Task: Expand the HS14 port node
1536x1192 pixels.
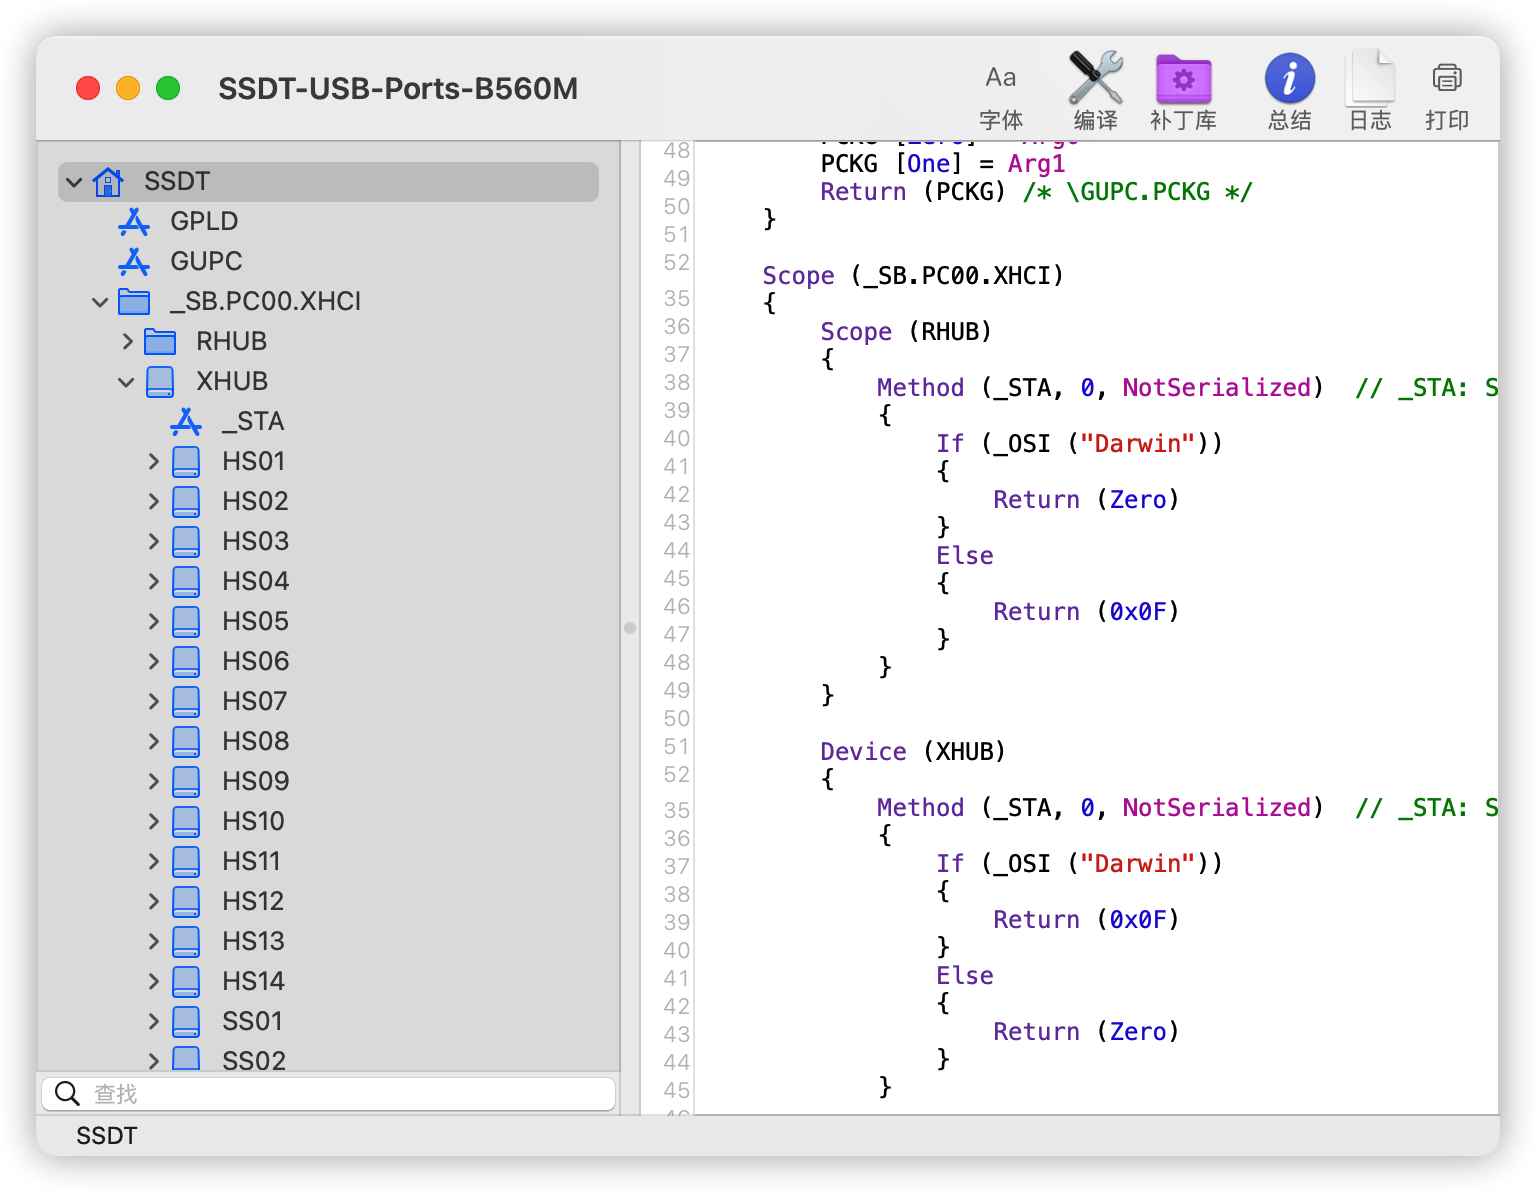Action: 153,981
